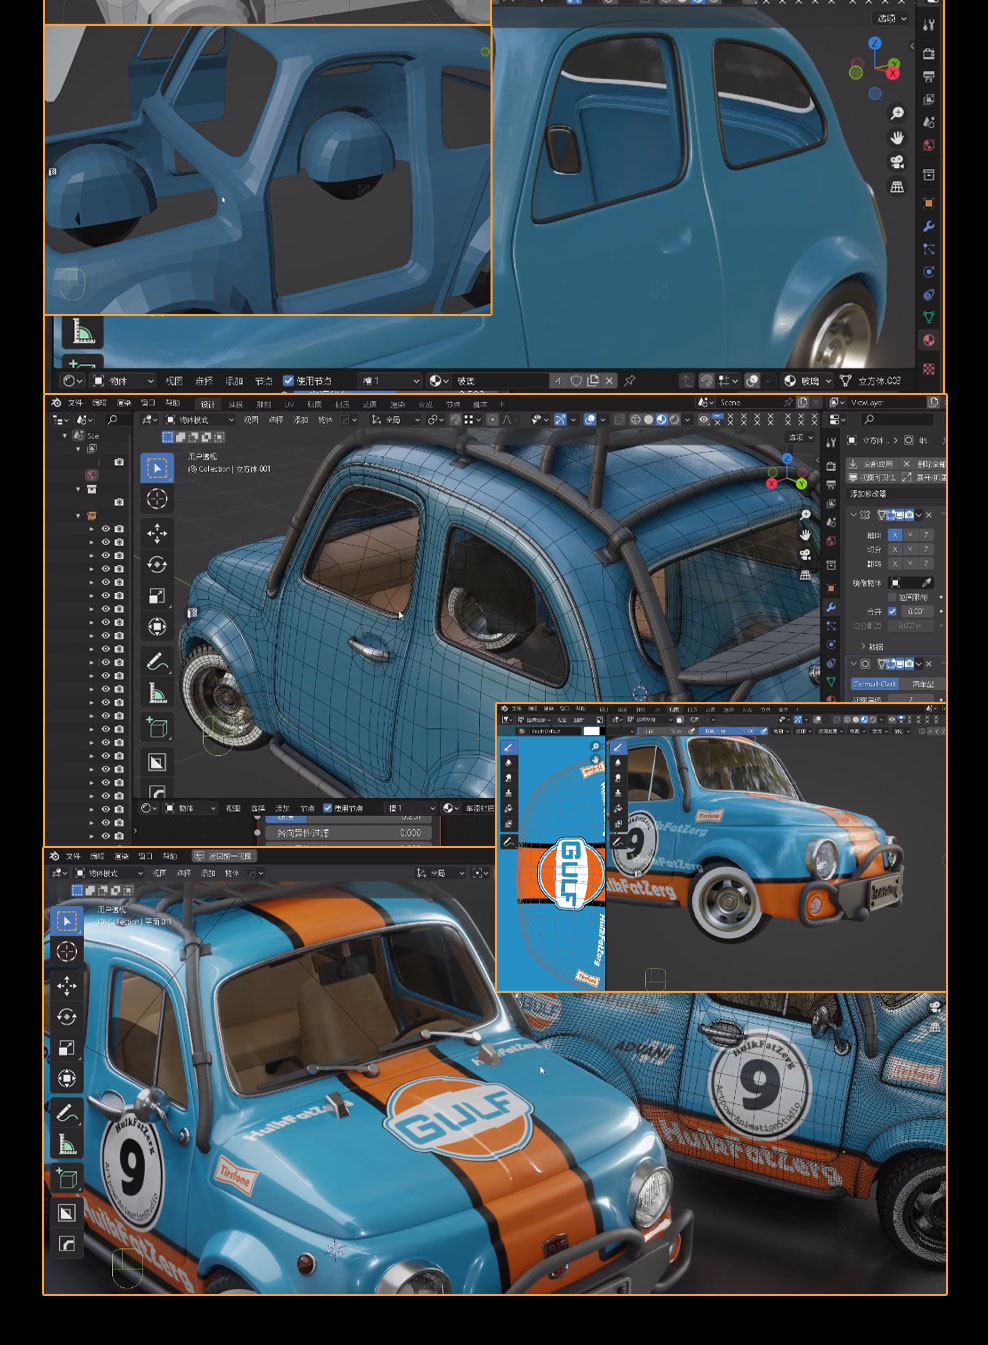The image size is (988, 1345).
Task: Enable the clipping checkbox in mirror modifier
Action: coord(892,597)
